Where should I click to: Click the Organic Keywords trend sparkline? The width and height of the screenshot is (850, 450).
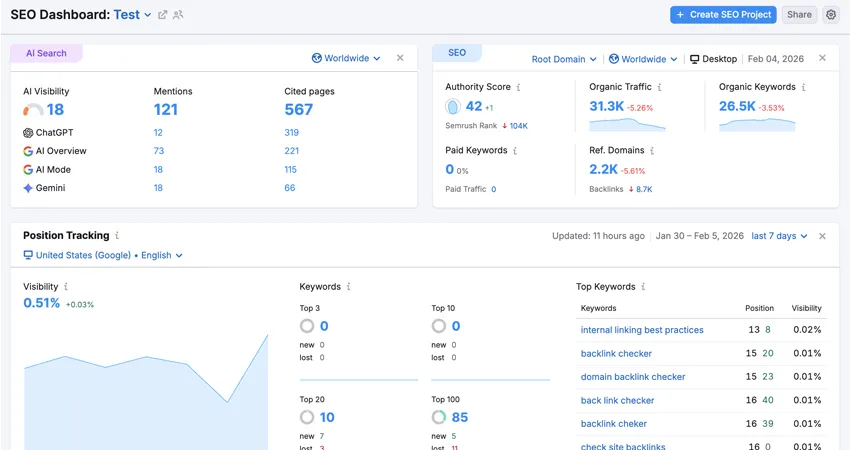click(757, 125)
